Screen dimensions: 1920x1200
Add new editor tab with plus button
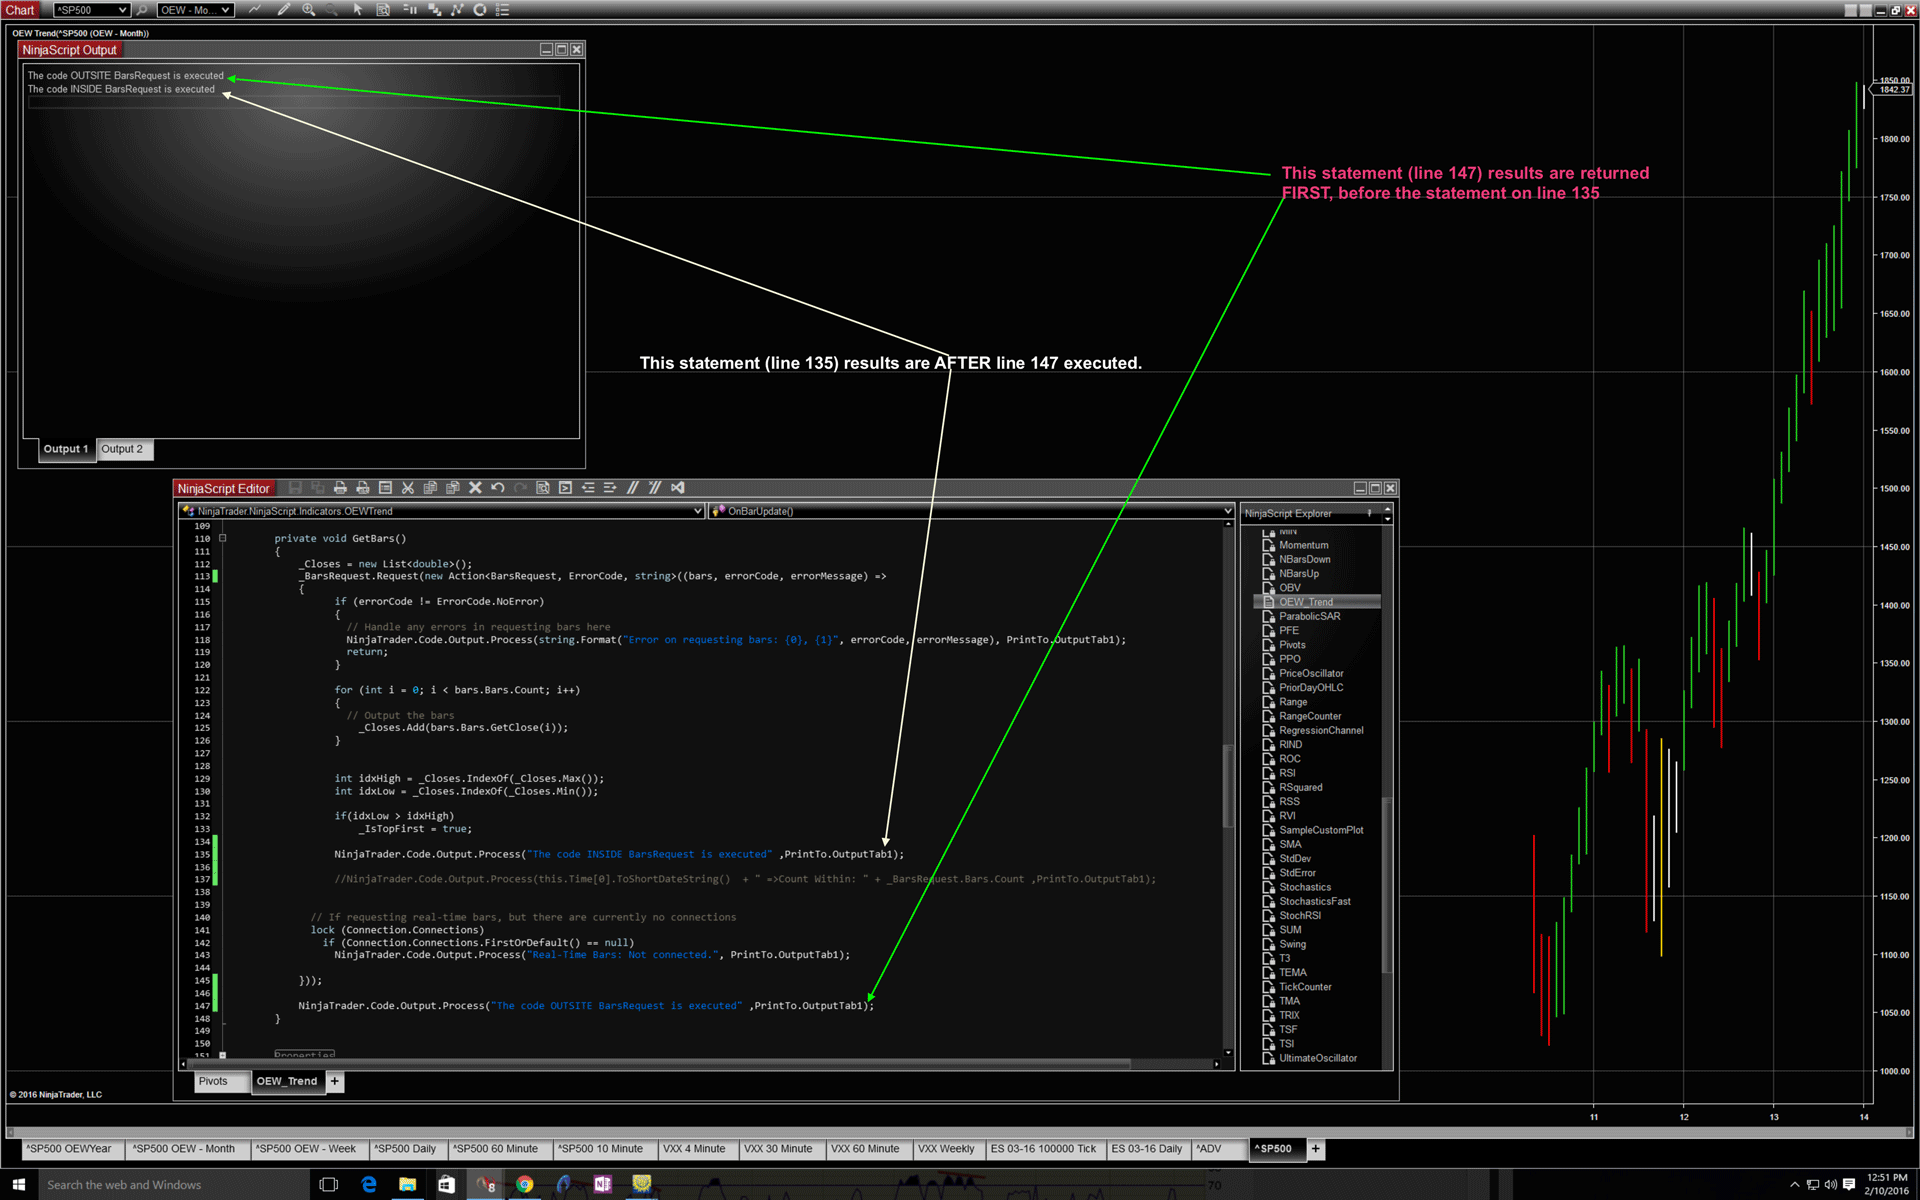click(x=335, y=1081)
